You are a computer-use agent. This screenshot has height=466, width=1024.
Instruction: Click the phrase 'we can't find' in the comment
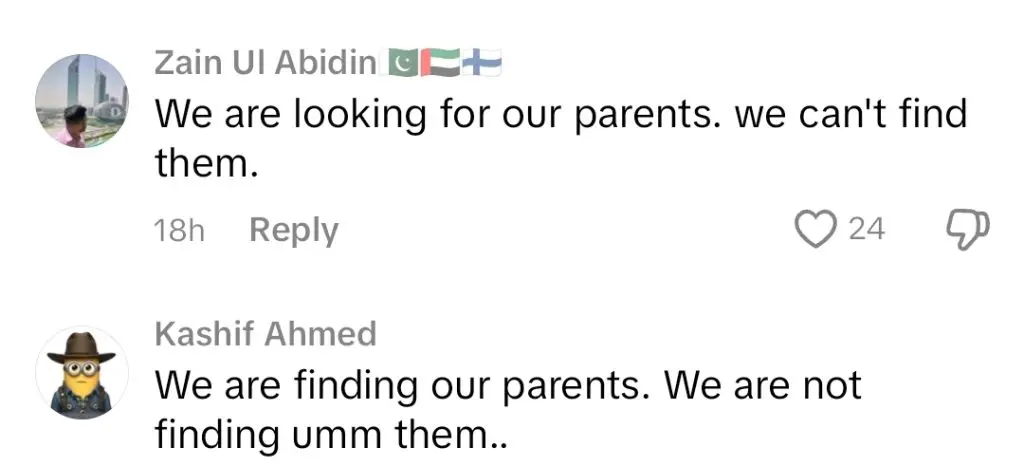tap(850, 115)
